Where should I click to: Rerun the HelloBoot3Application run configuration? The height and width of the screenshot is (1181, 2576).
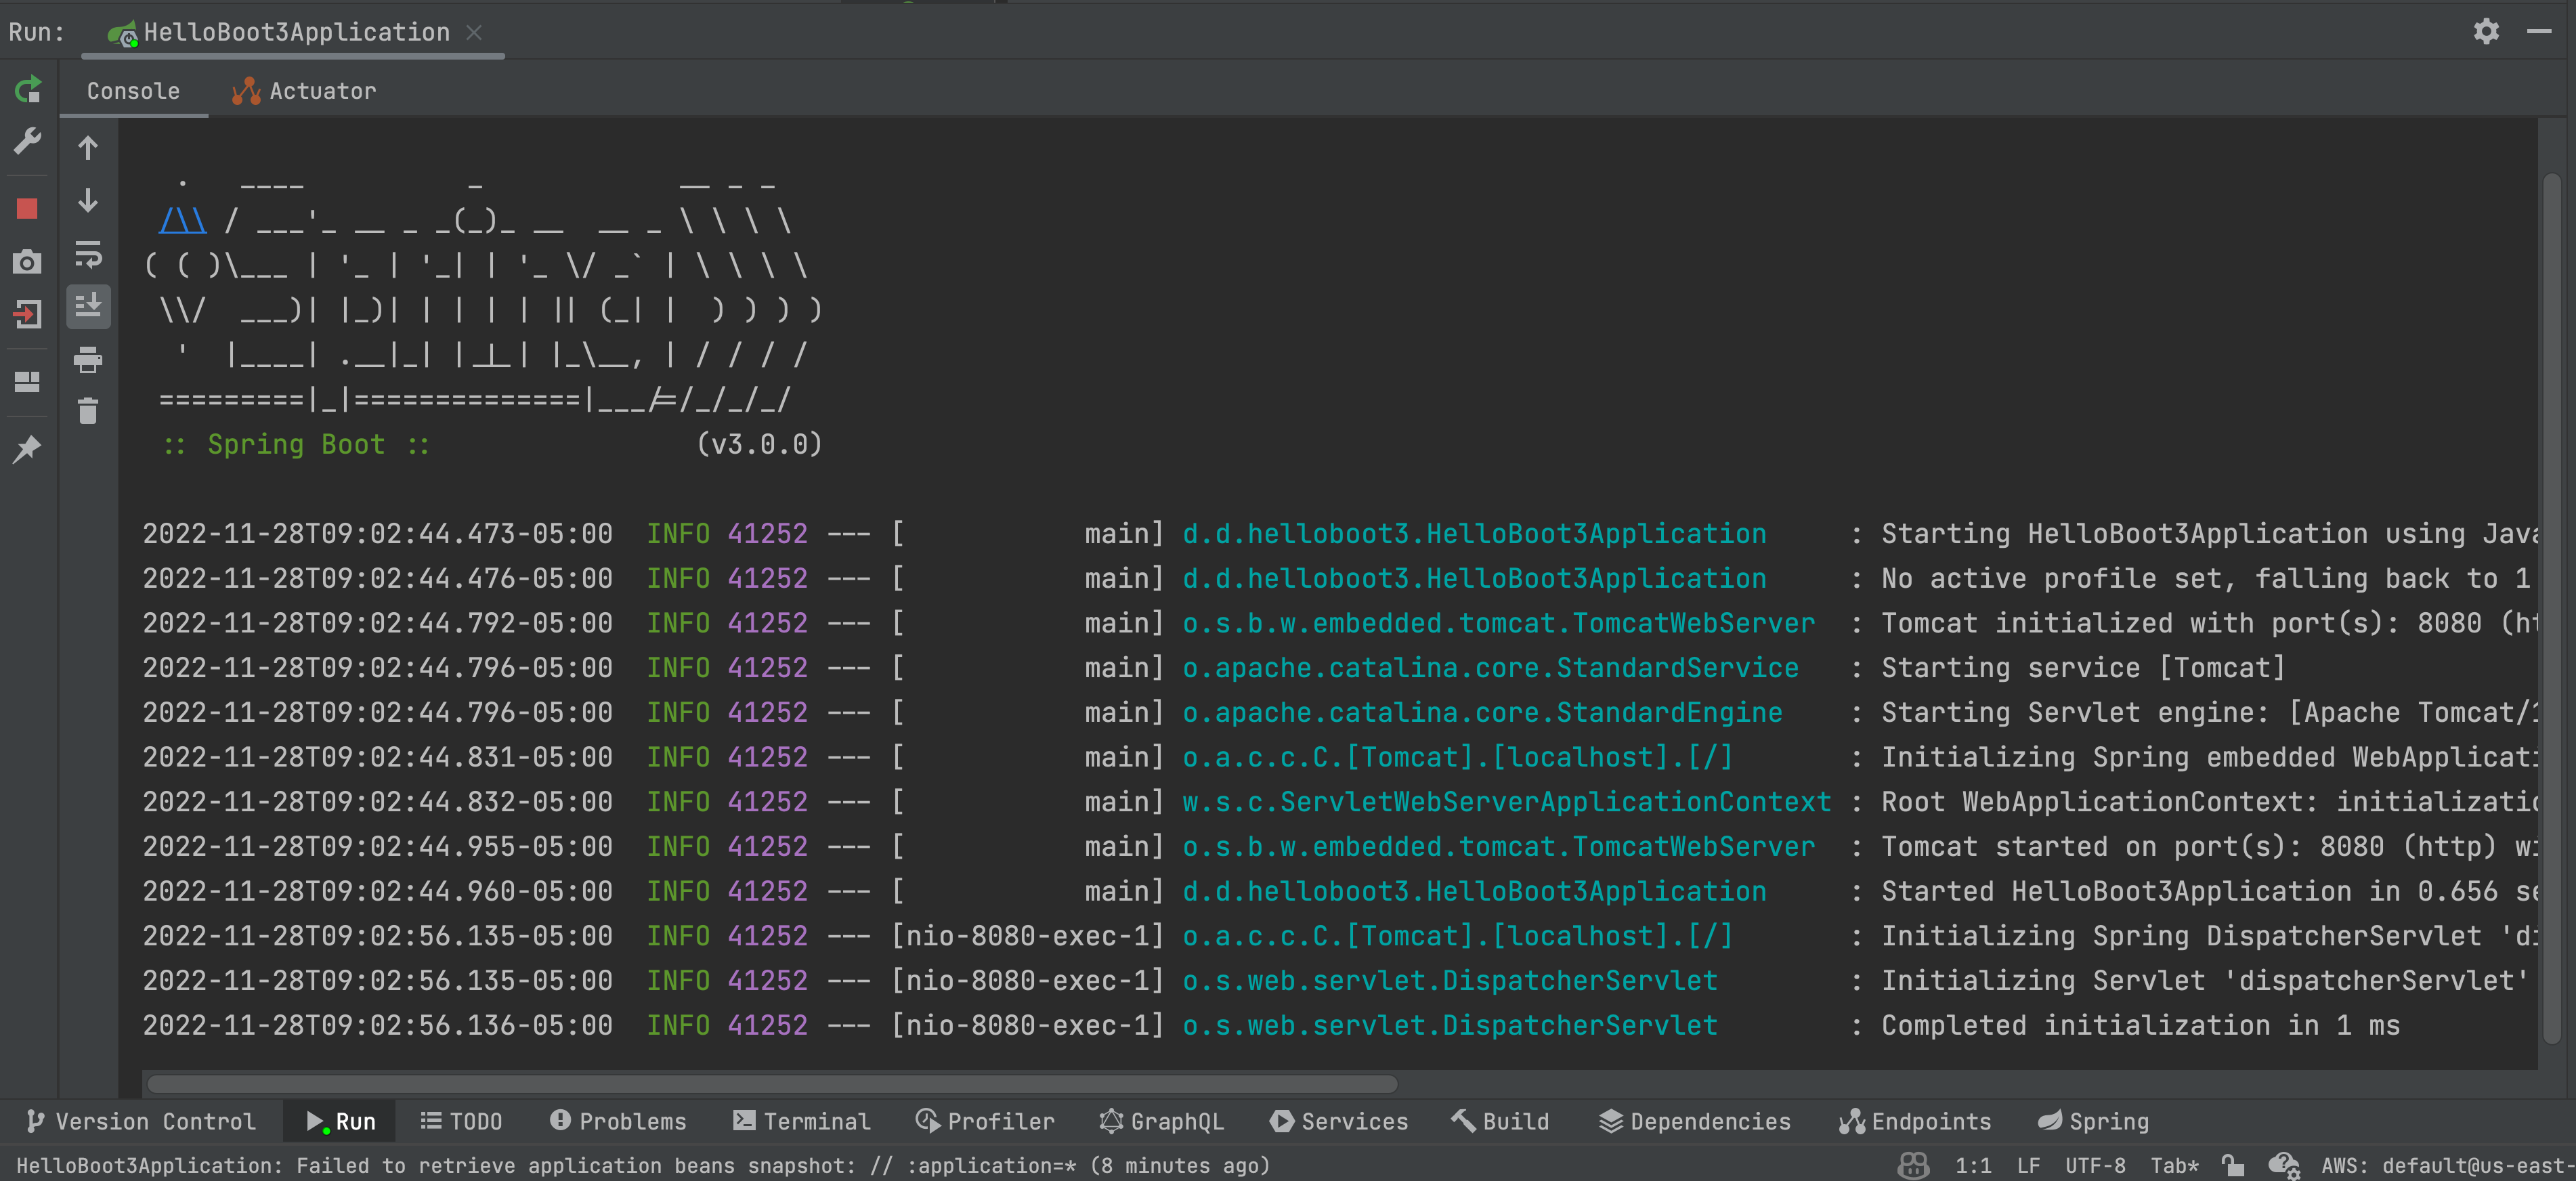28,90
